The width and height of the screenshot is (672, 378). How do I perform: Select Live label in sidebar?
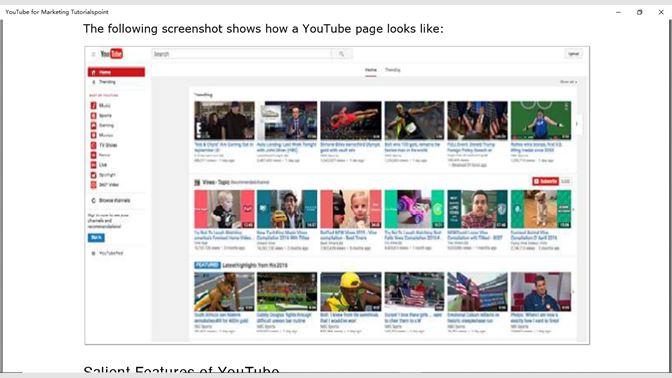(103, 165)
